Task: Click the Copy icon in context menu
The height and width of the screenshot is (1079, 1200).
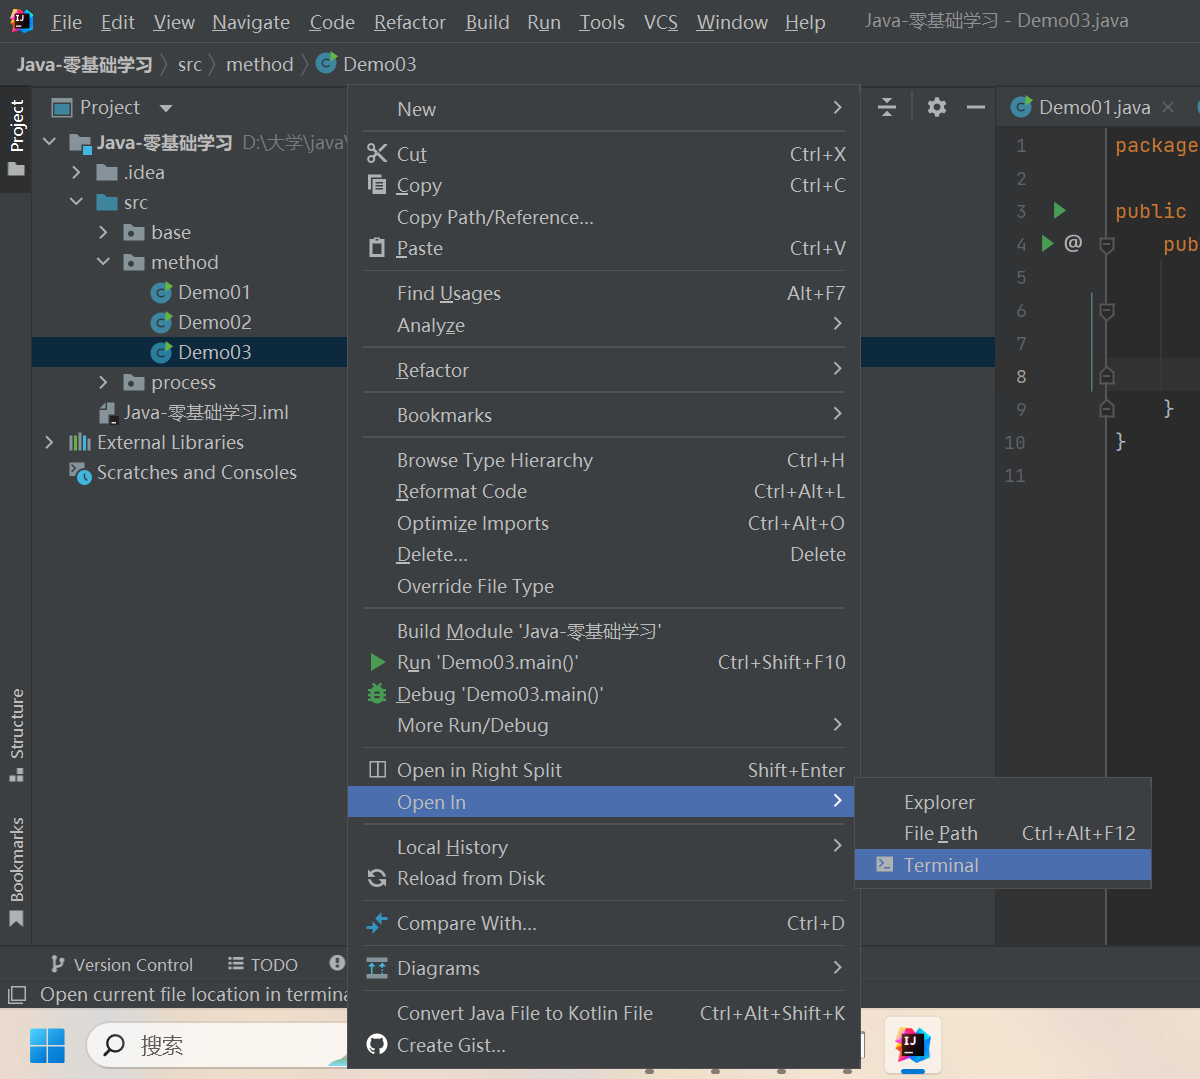Action: (377, 184)
